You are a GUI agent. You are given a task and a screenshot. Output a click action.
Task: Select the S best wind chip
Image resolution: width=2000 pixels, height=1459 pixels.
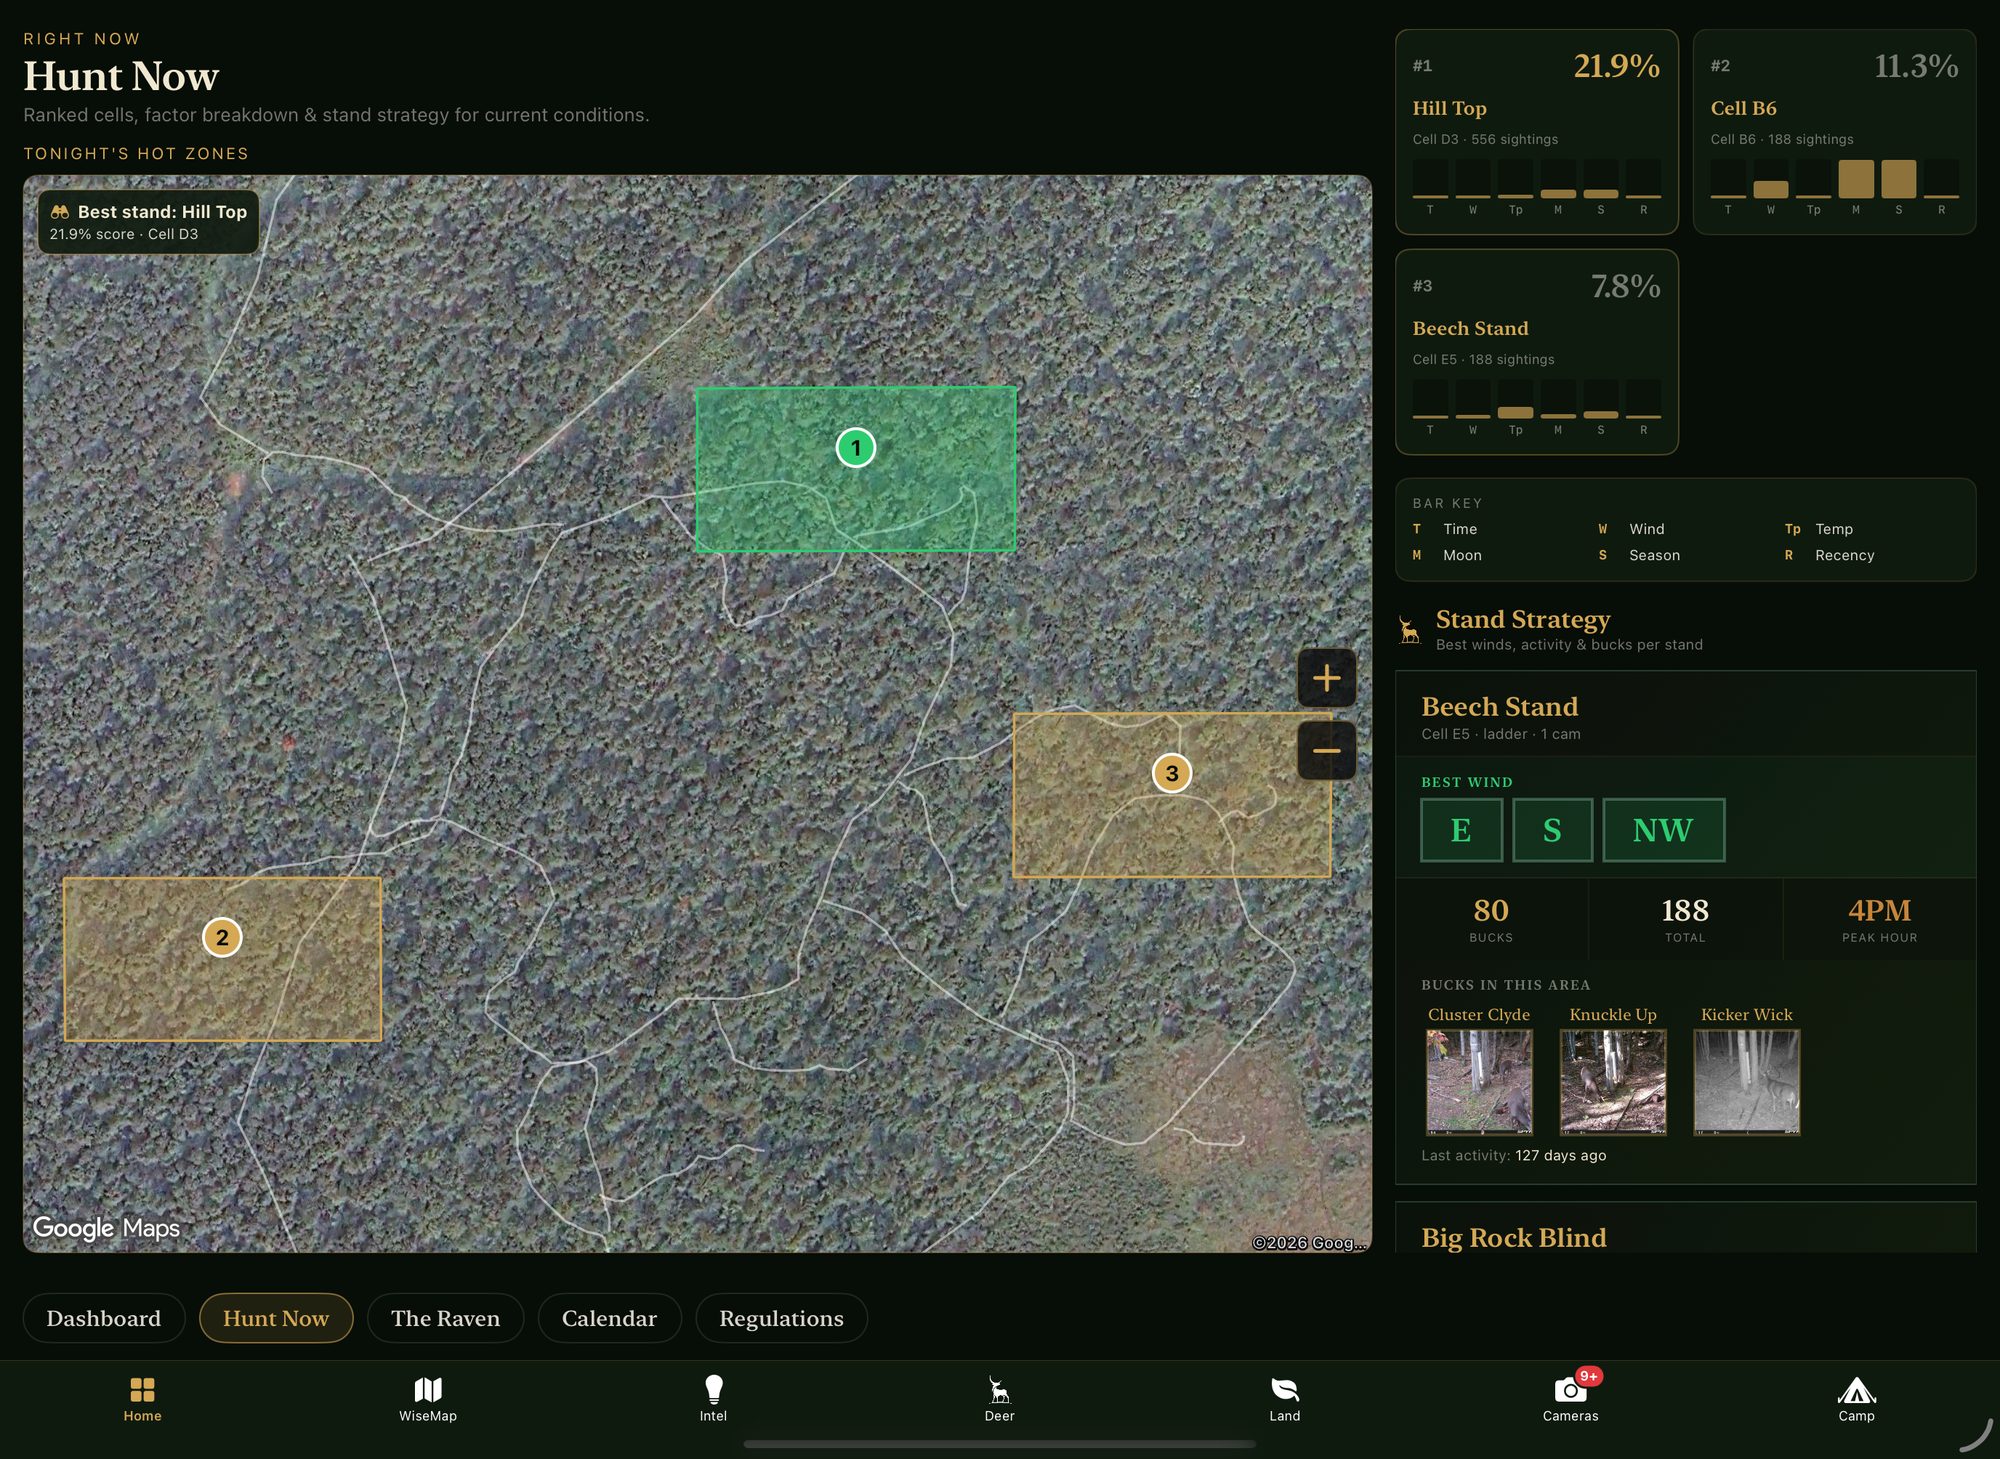1552,830
